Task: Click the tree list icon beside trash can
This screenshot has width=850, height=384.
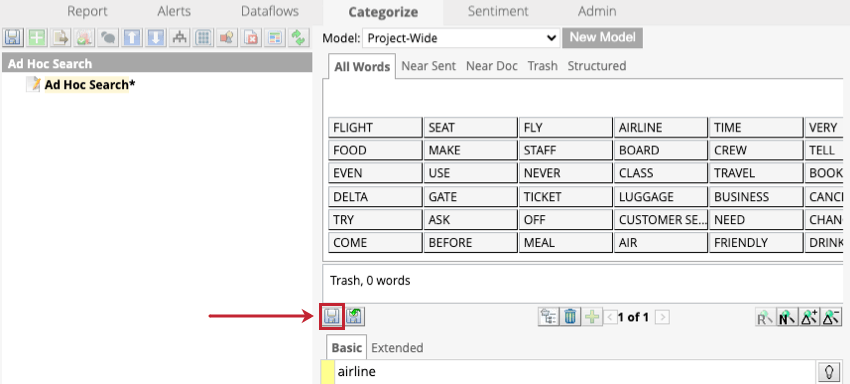Action: [x=548, y=317]
